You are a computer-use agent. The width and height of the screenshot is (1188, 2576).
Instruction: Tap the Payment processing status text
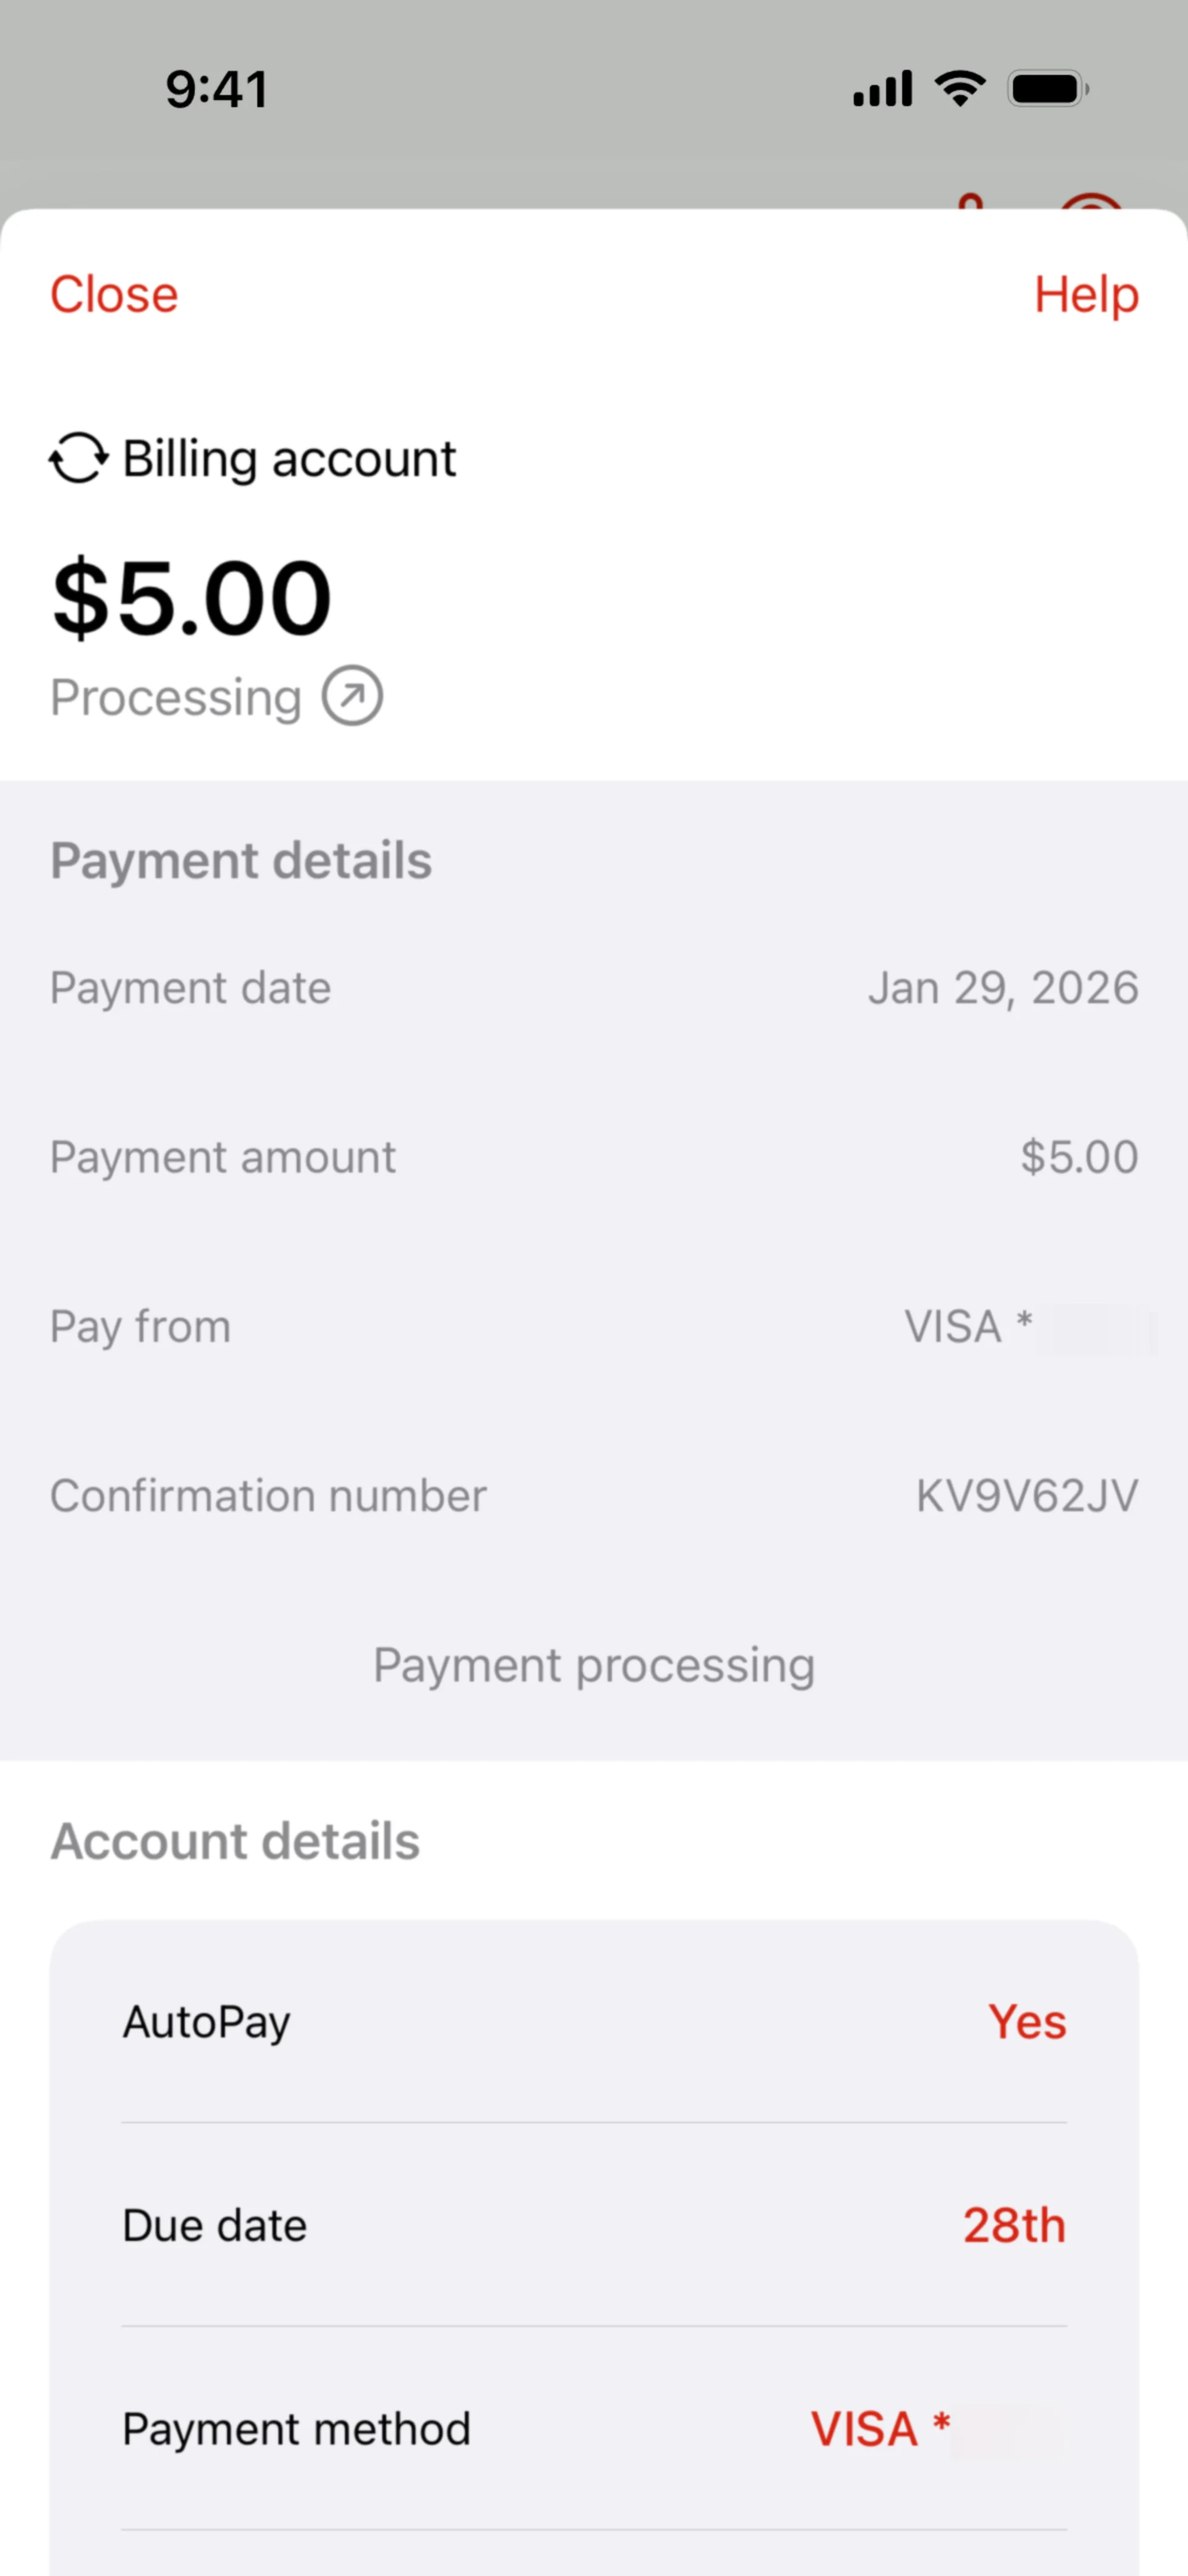pos(594,1666)
